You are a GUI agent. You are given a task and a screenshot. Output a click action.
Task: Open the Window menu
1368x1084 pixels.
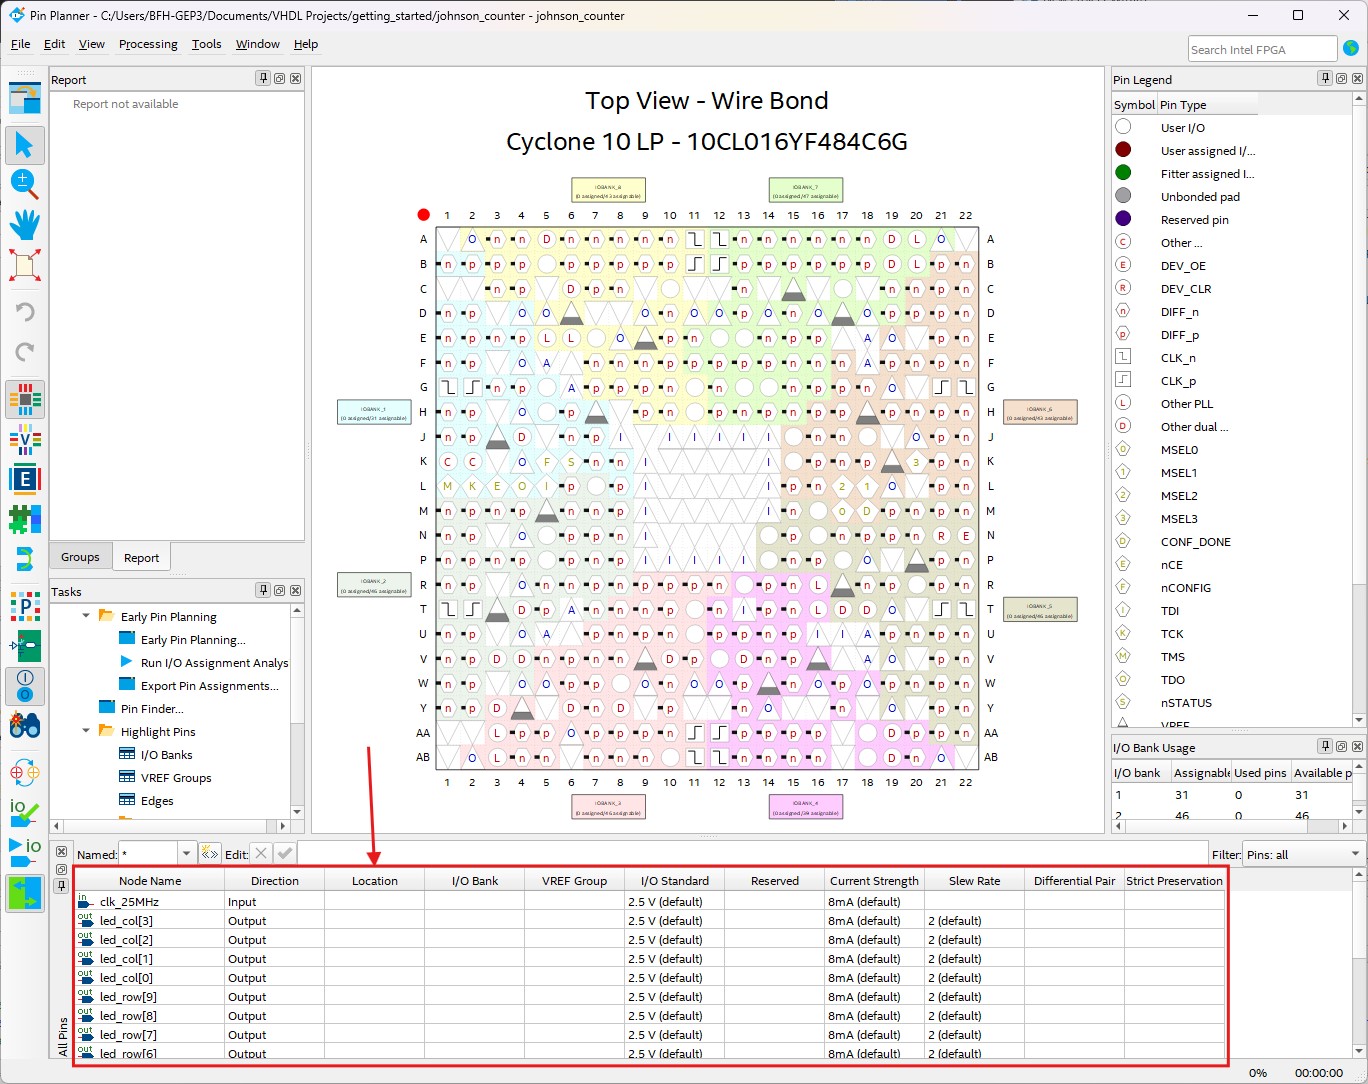258,44
